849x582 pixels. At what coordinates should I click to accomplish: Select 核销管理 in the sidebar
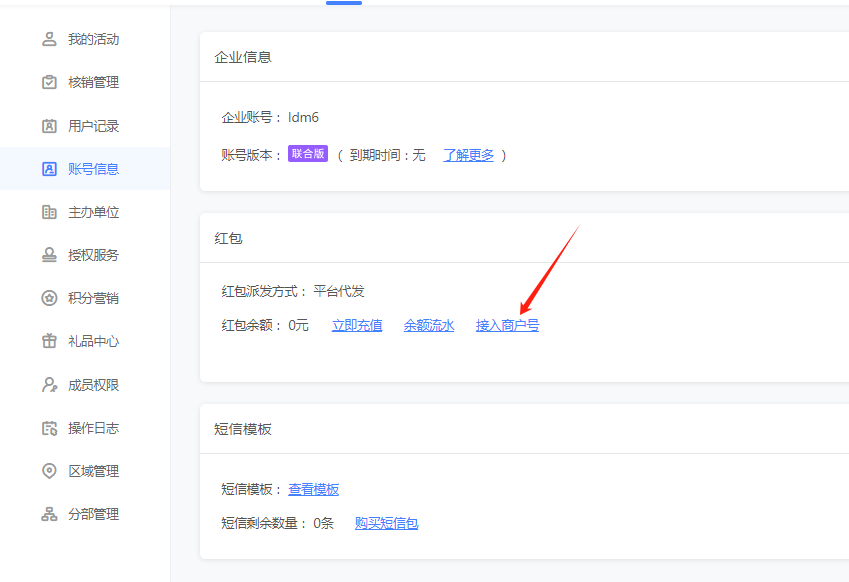coord(93,83)
